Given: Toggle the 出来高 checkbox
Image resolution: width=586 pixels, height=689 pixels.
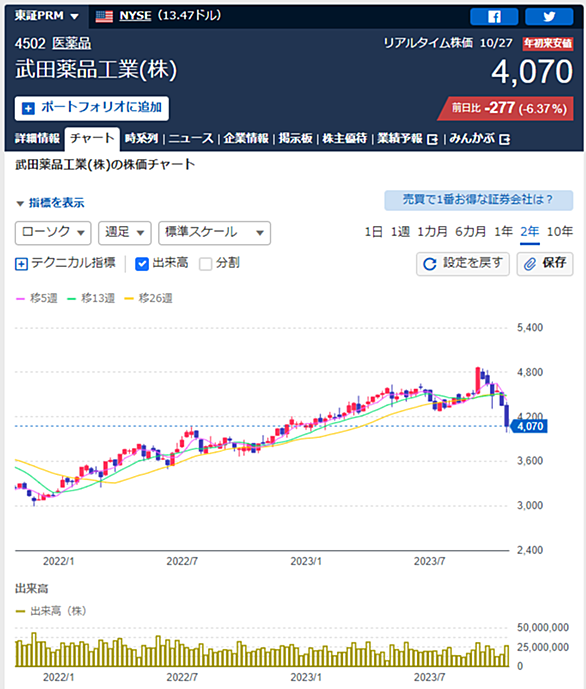Looking at the screenshot, I should click(x=142, y=264).
